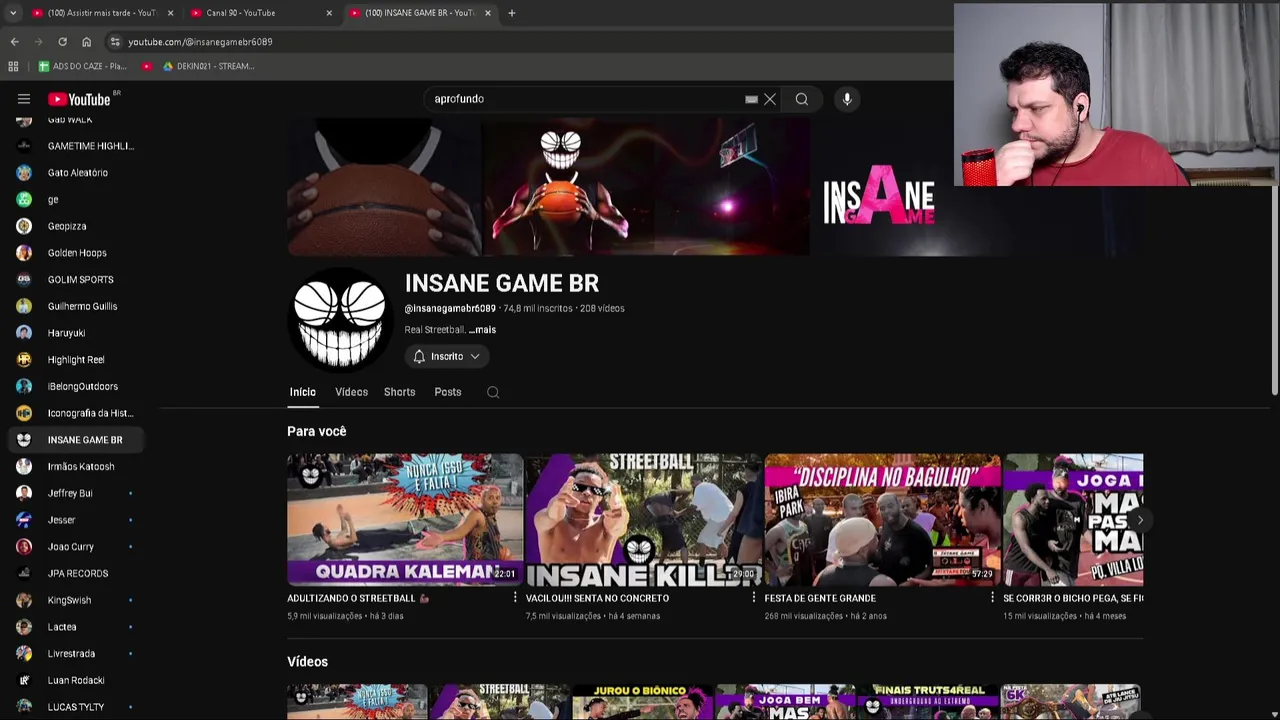Open Luan Rodacki channel in sidebar
This screenshot has height=720, width=1280.
click(x=77, y=680)
